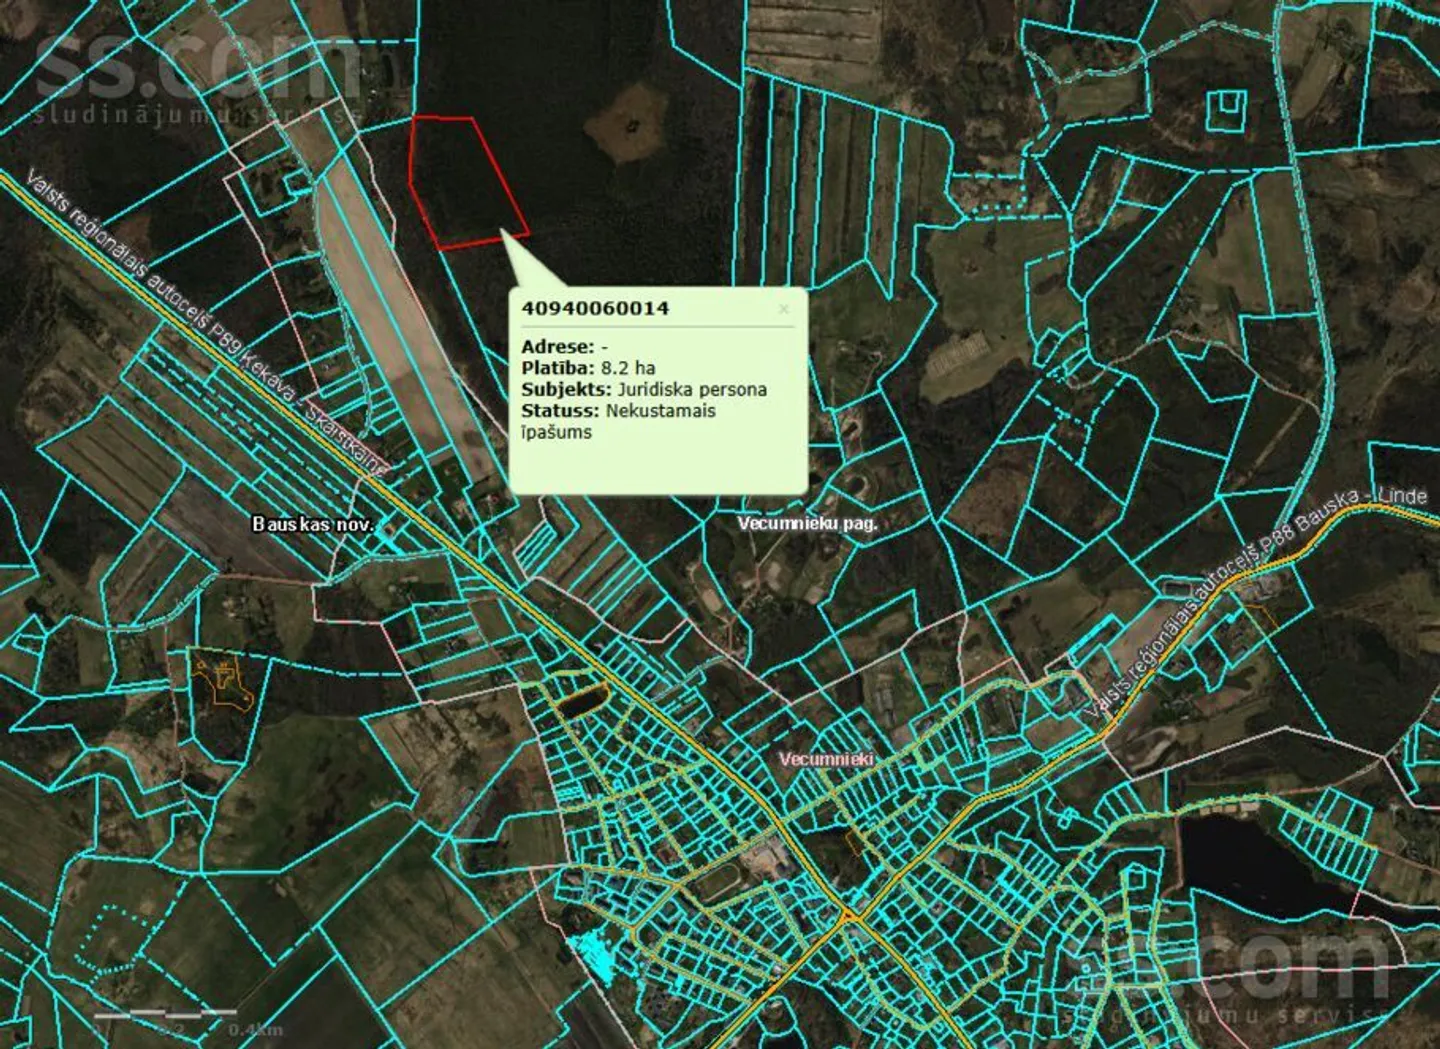Viewport: 1440px width, 1049px height.
Task: Click the 'Adrese:' line in popup
Action: pyautogui.click(x=564, y=347)
